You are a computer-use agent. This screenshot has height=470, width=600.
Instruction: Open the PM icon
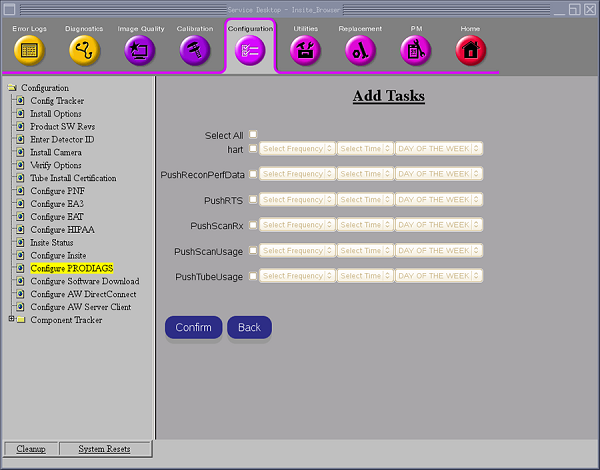point(415,49)
